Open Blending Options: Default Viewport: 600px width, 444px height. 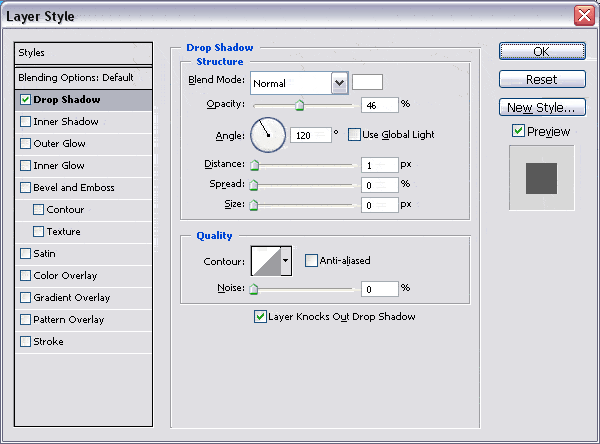click(83, 78)
